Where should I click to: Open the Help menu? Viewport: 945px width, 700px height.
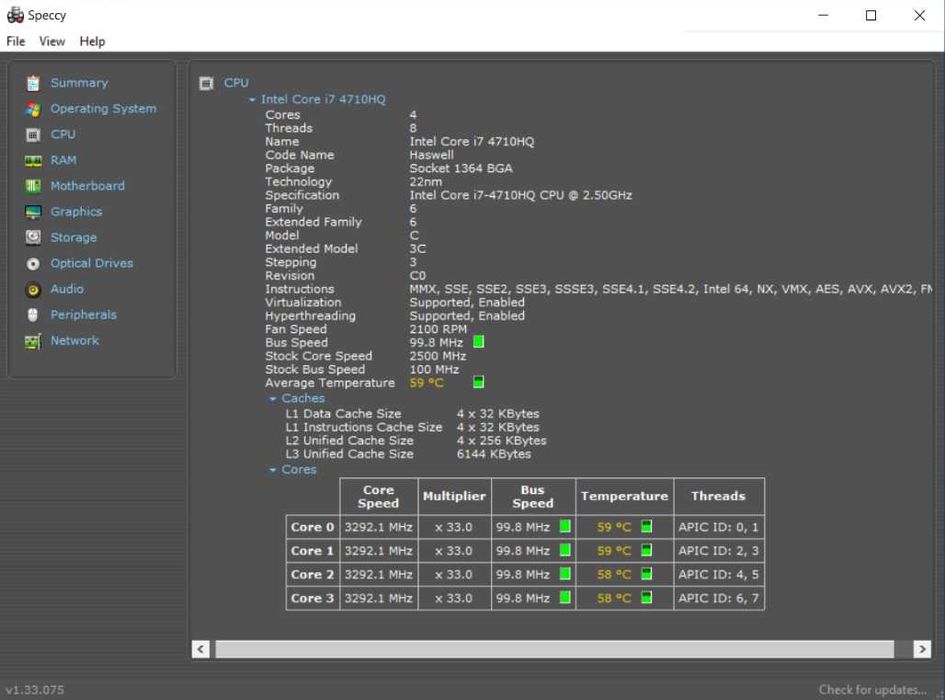click(x=92, y=41)
